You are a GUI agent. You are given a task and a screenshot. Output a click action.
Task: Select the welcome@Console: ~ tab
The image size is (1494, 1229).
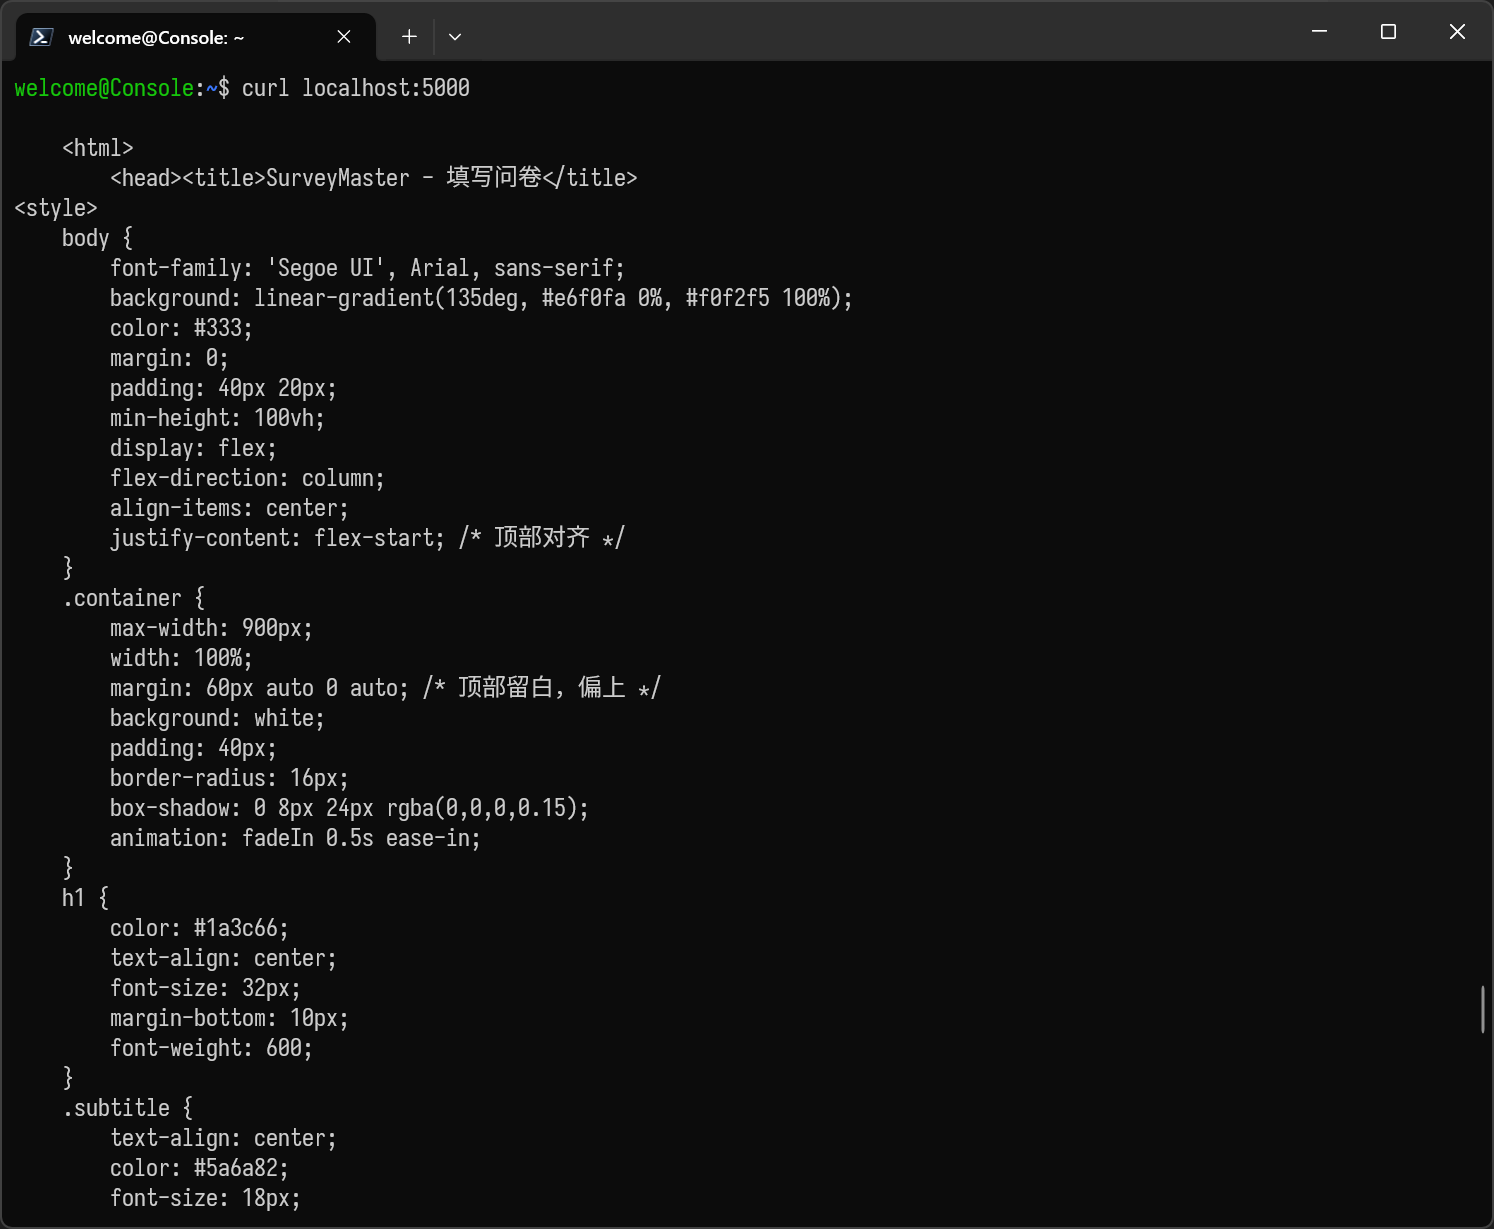[x=155, y=38]
